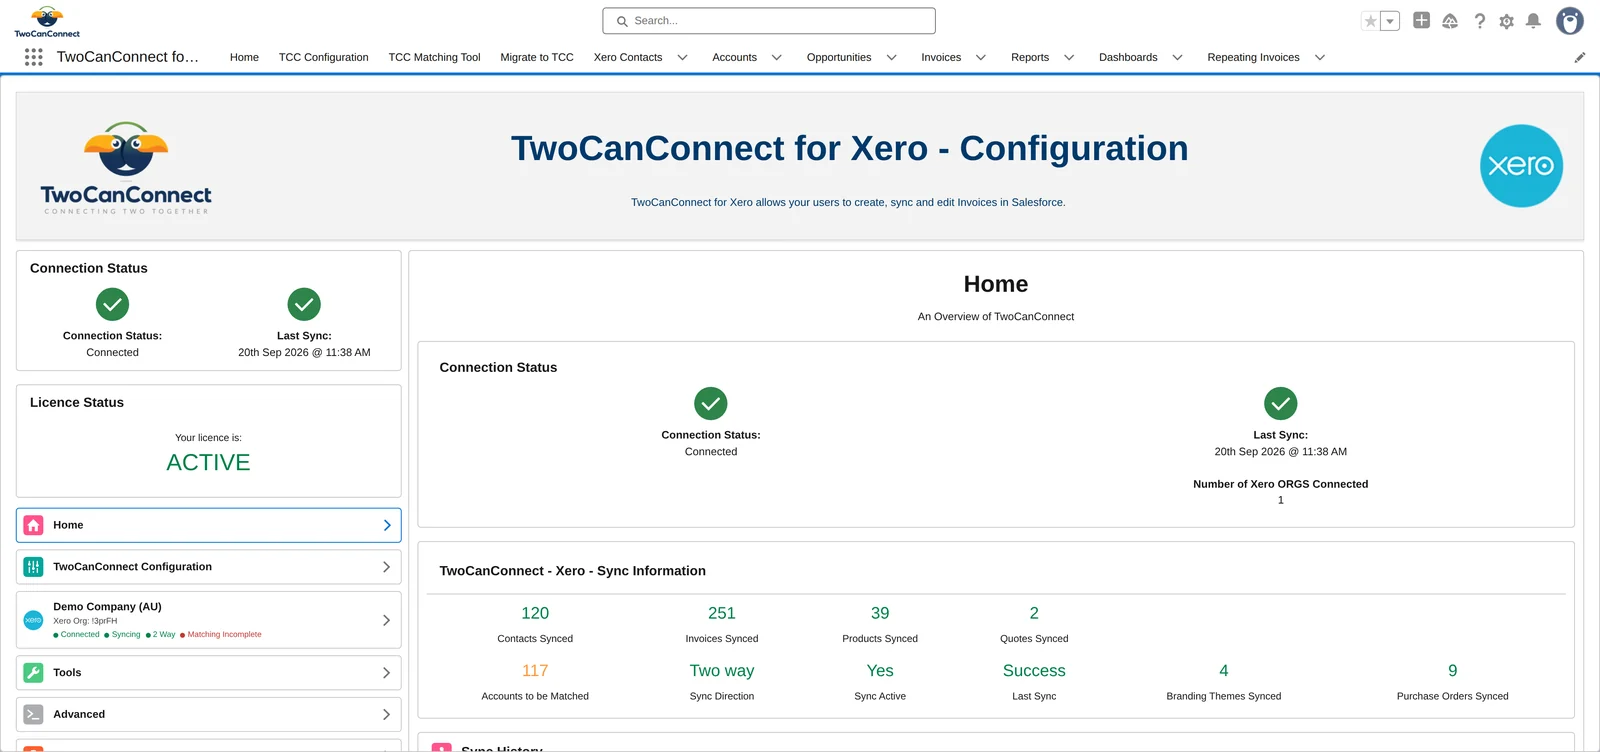Screen dimensions: 1600x752
Task: Open the Xero Contacts tab
Action: (x=628, y=58)
